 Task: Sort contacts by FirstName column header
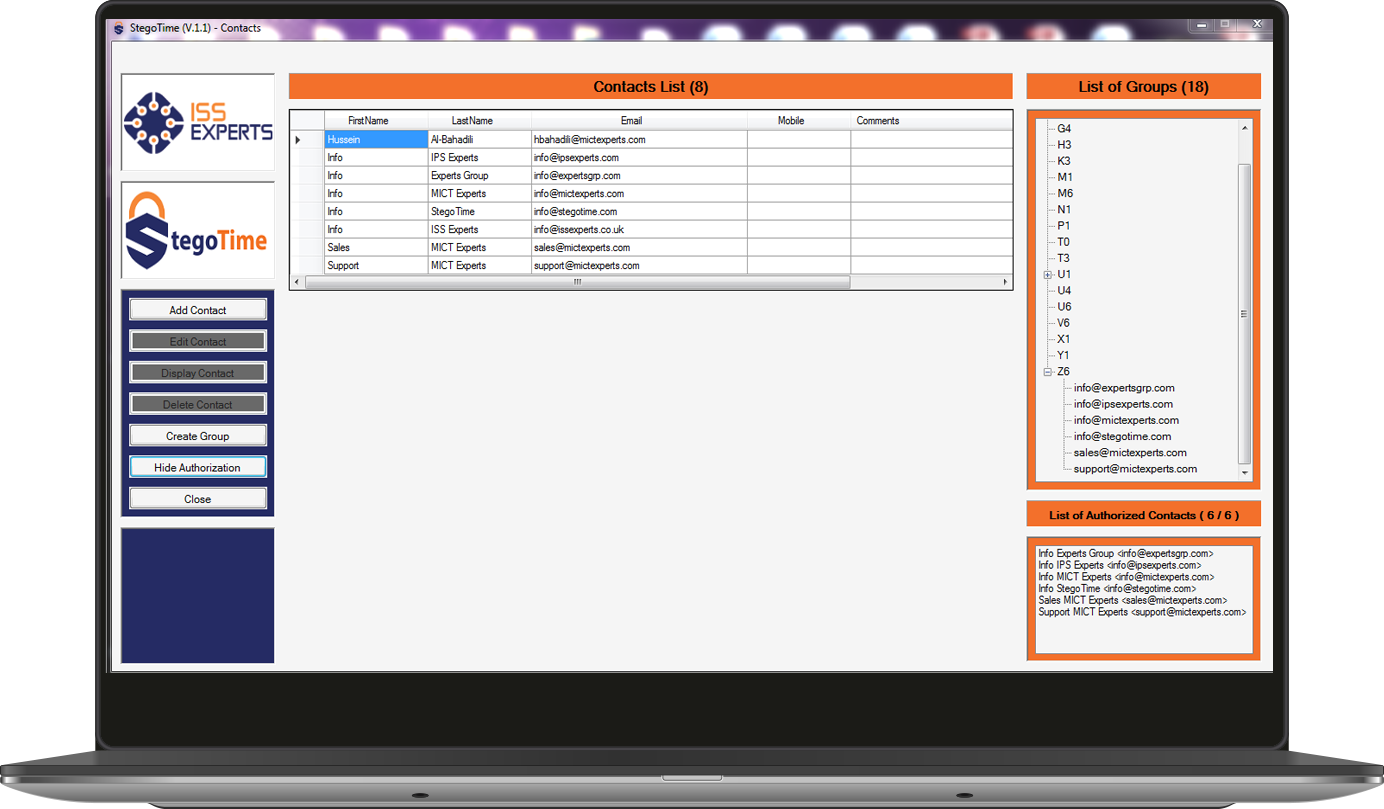coord(368,121)
